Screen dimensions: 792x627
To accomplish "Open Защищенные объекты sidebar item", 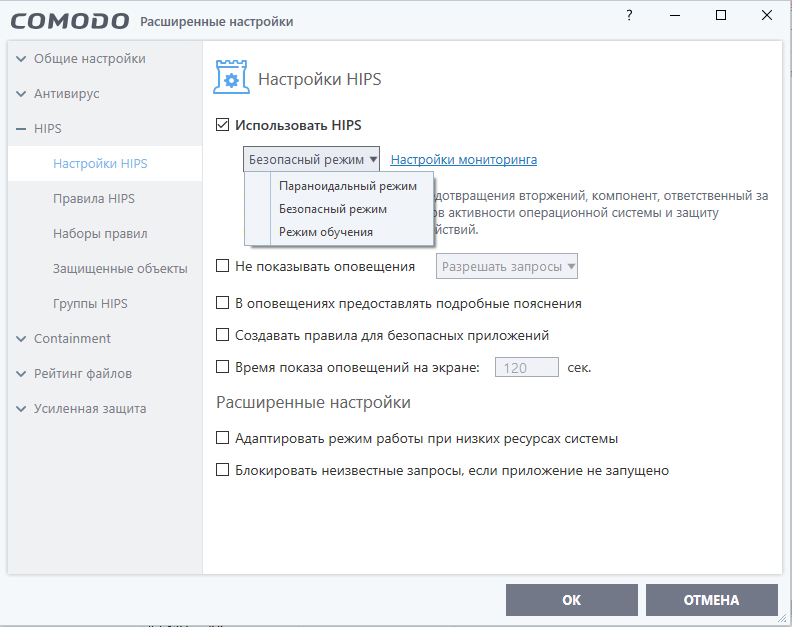I will pyautogui.click(x=105, y=268).
